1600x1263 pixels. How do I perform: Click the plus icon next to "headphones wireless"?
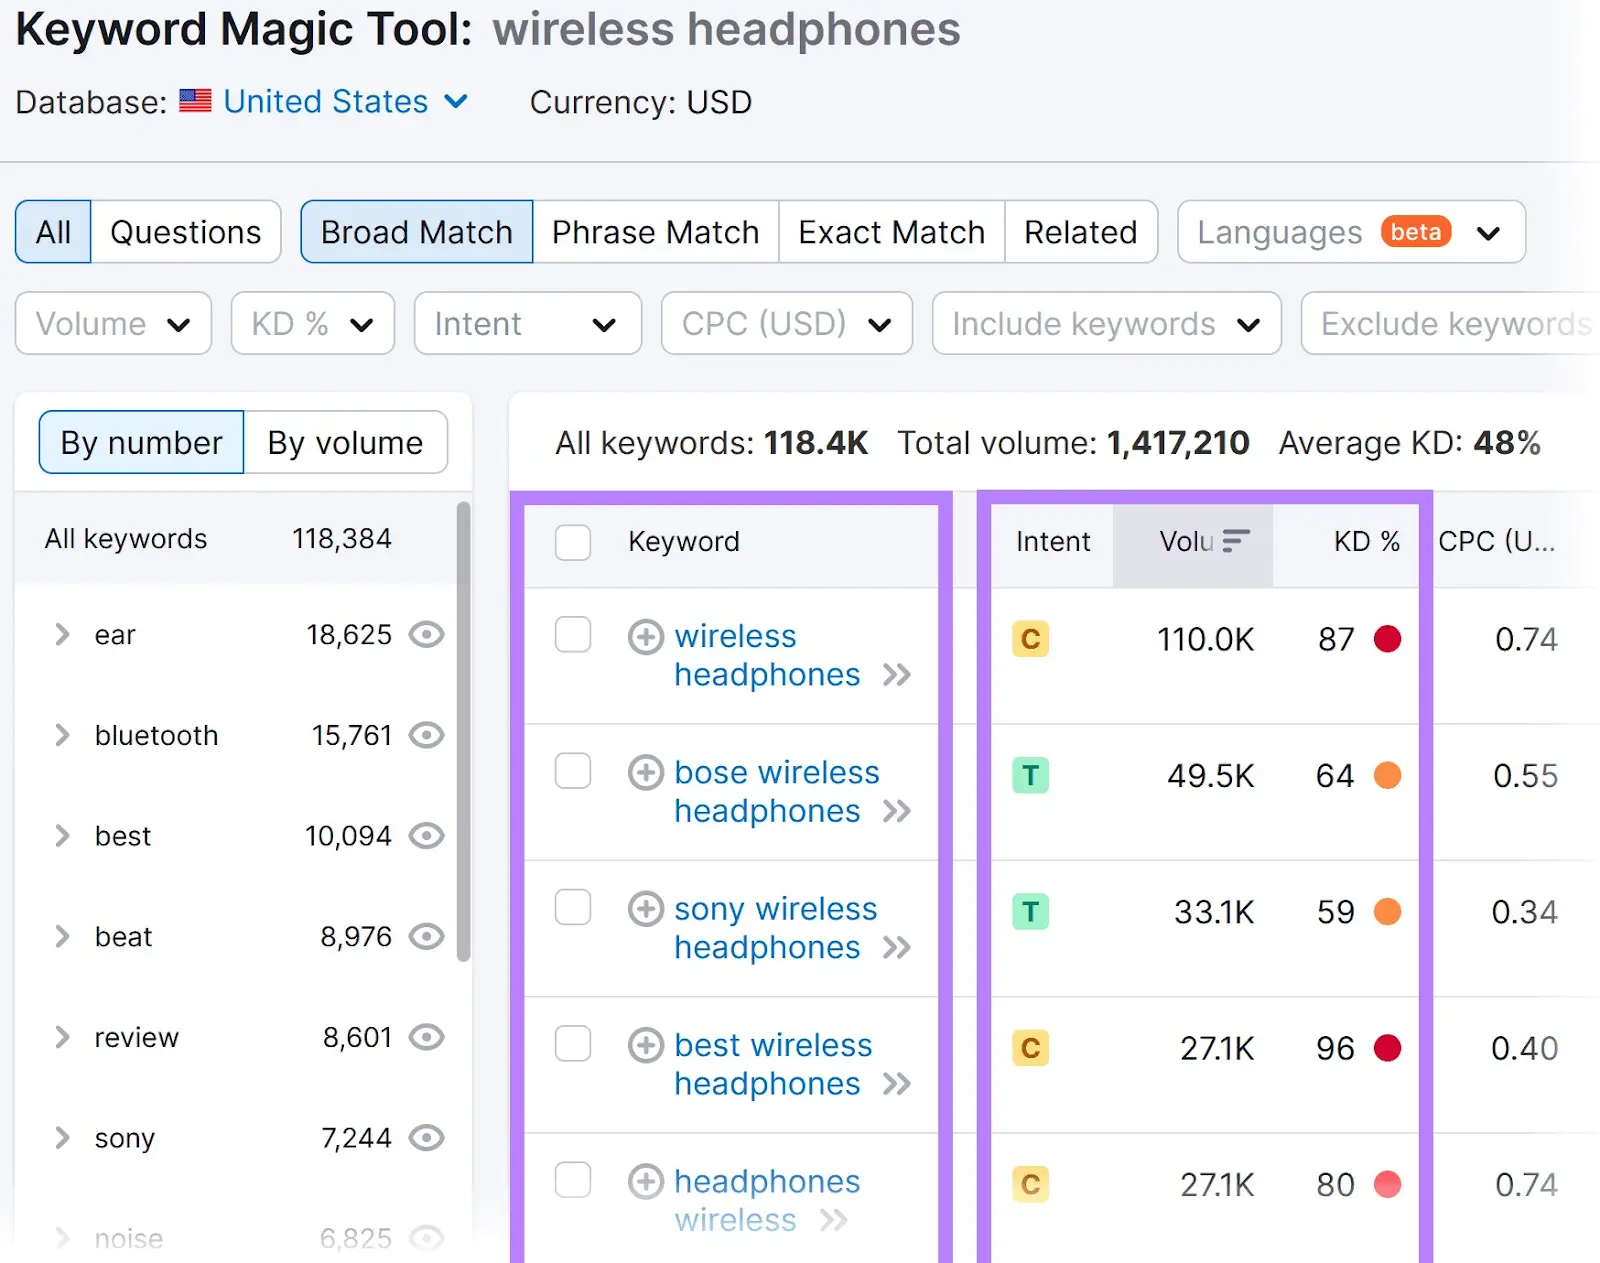[x=646, y=1182]
